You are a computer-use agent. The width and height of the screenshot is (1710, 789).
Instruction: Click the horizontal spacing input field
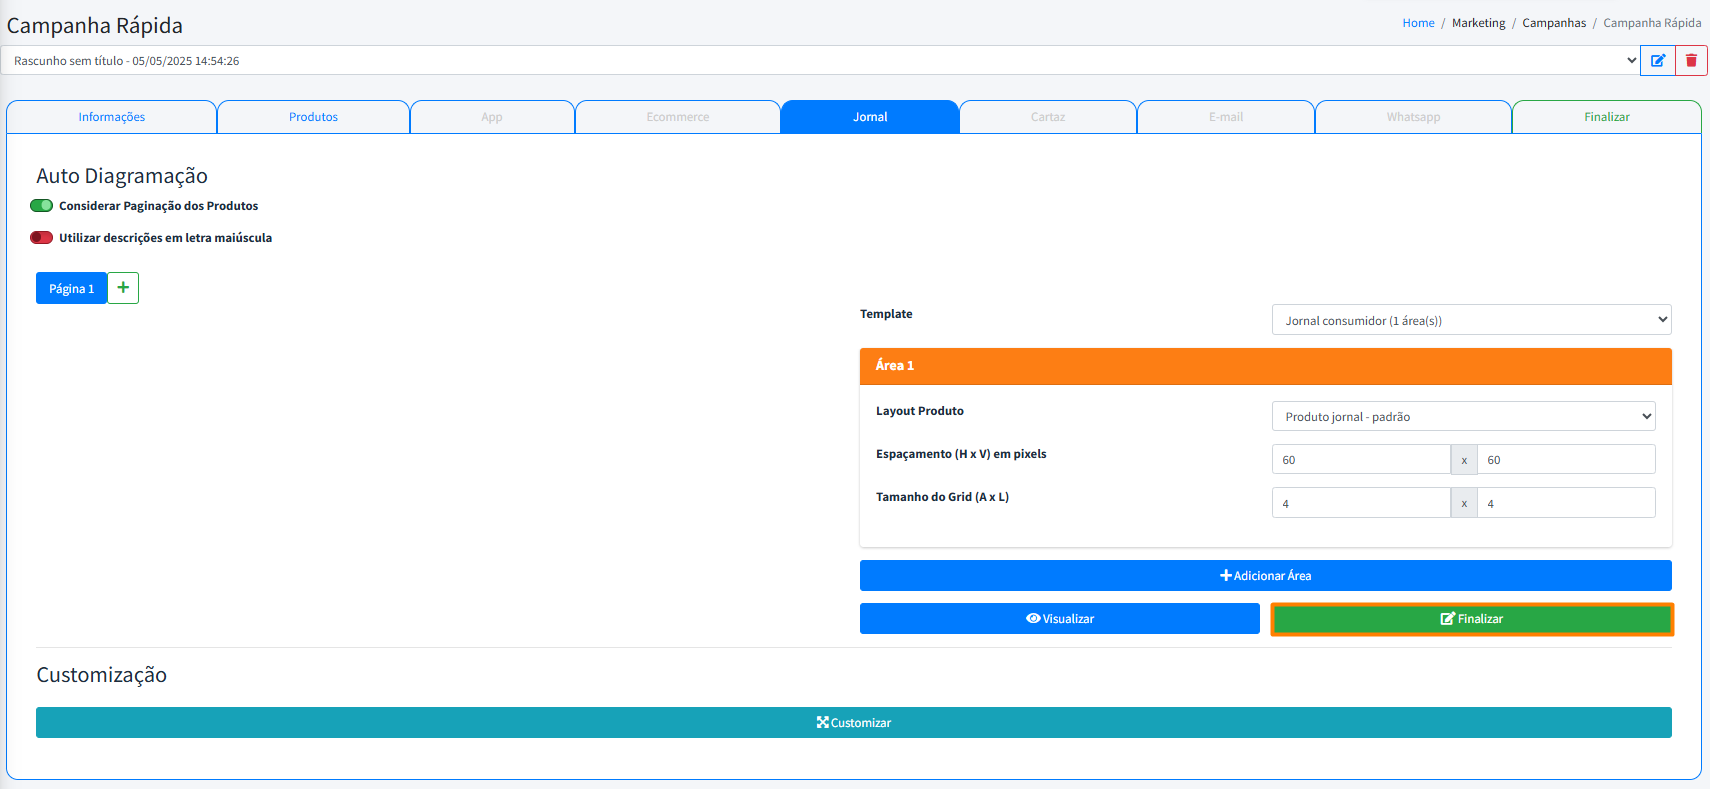(1360, 460)
